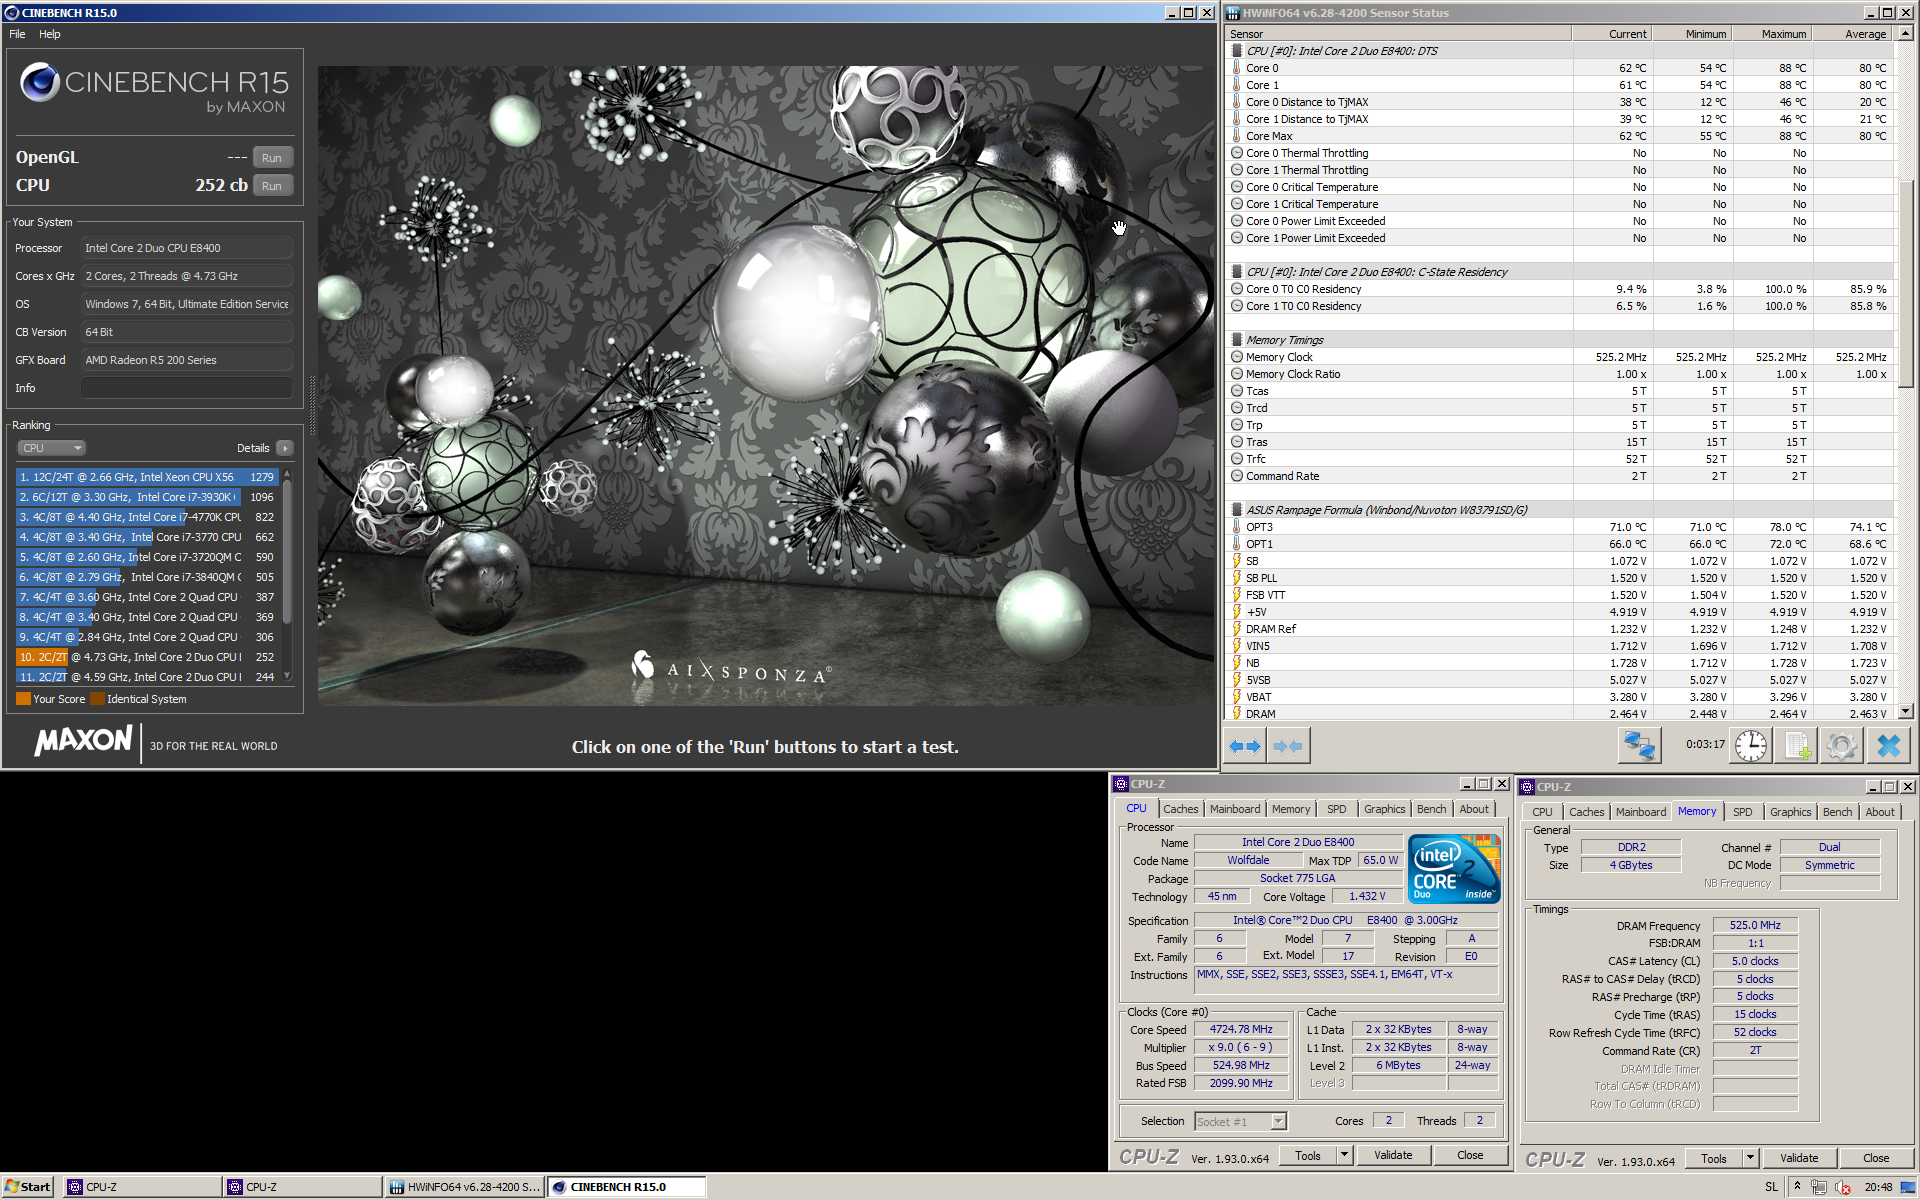Screen dimensions: 1920x1200
Task: Switch to Mainboard tab in left CPU-Z
Action: tap(1235, 809)
